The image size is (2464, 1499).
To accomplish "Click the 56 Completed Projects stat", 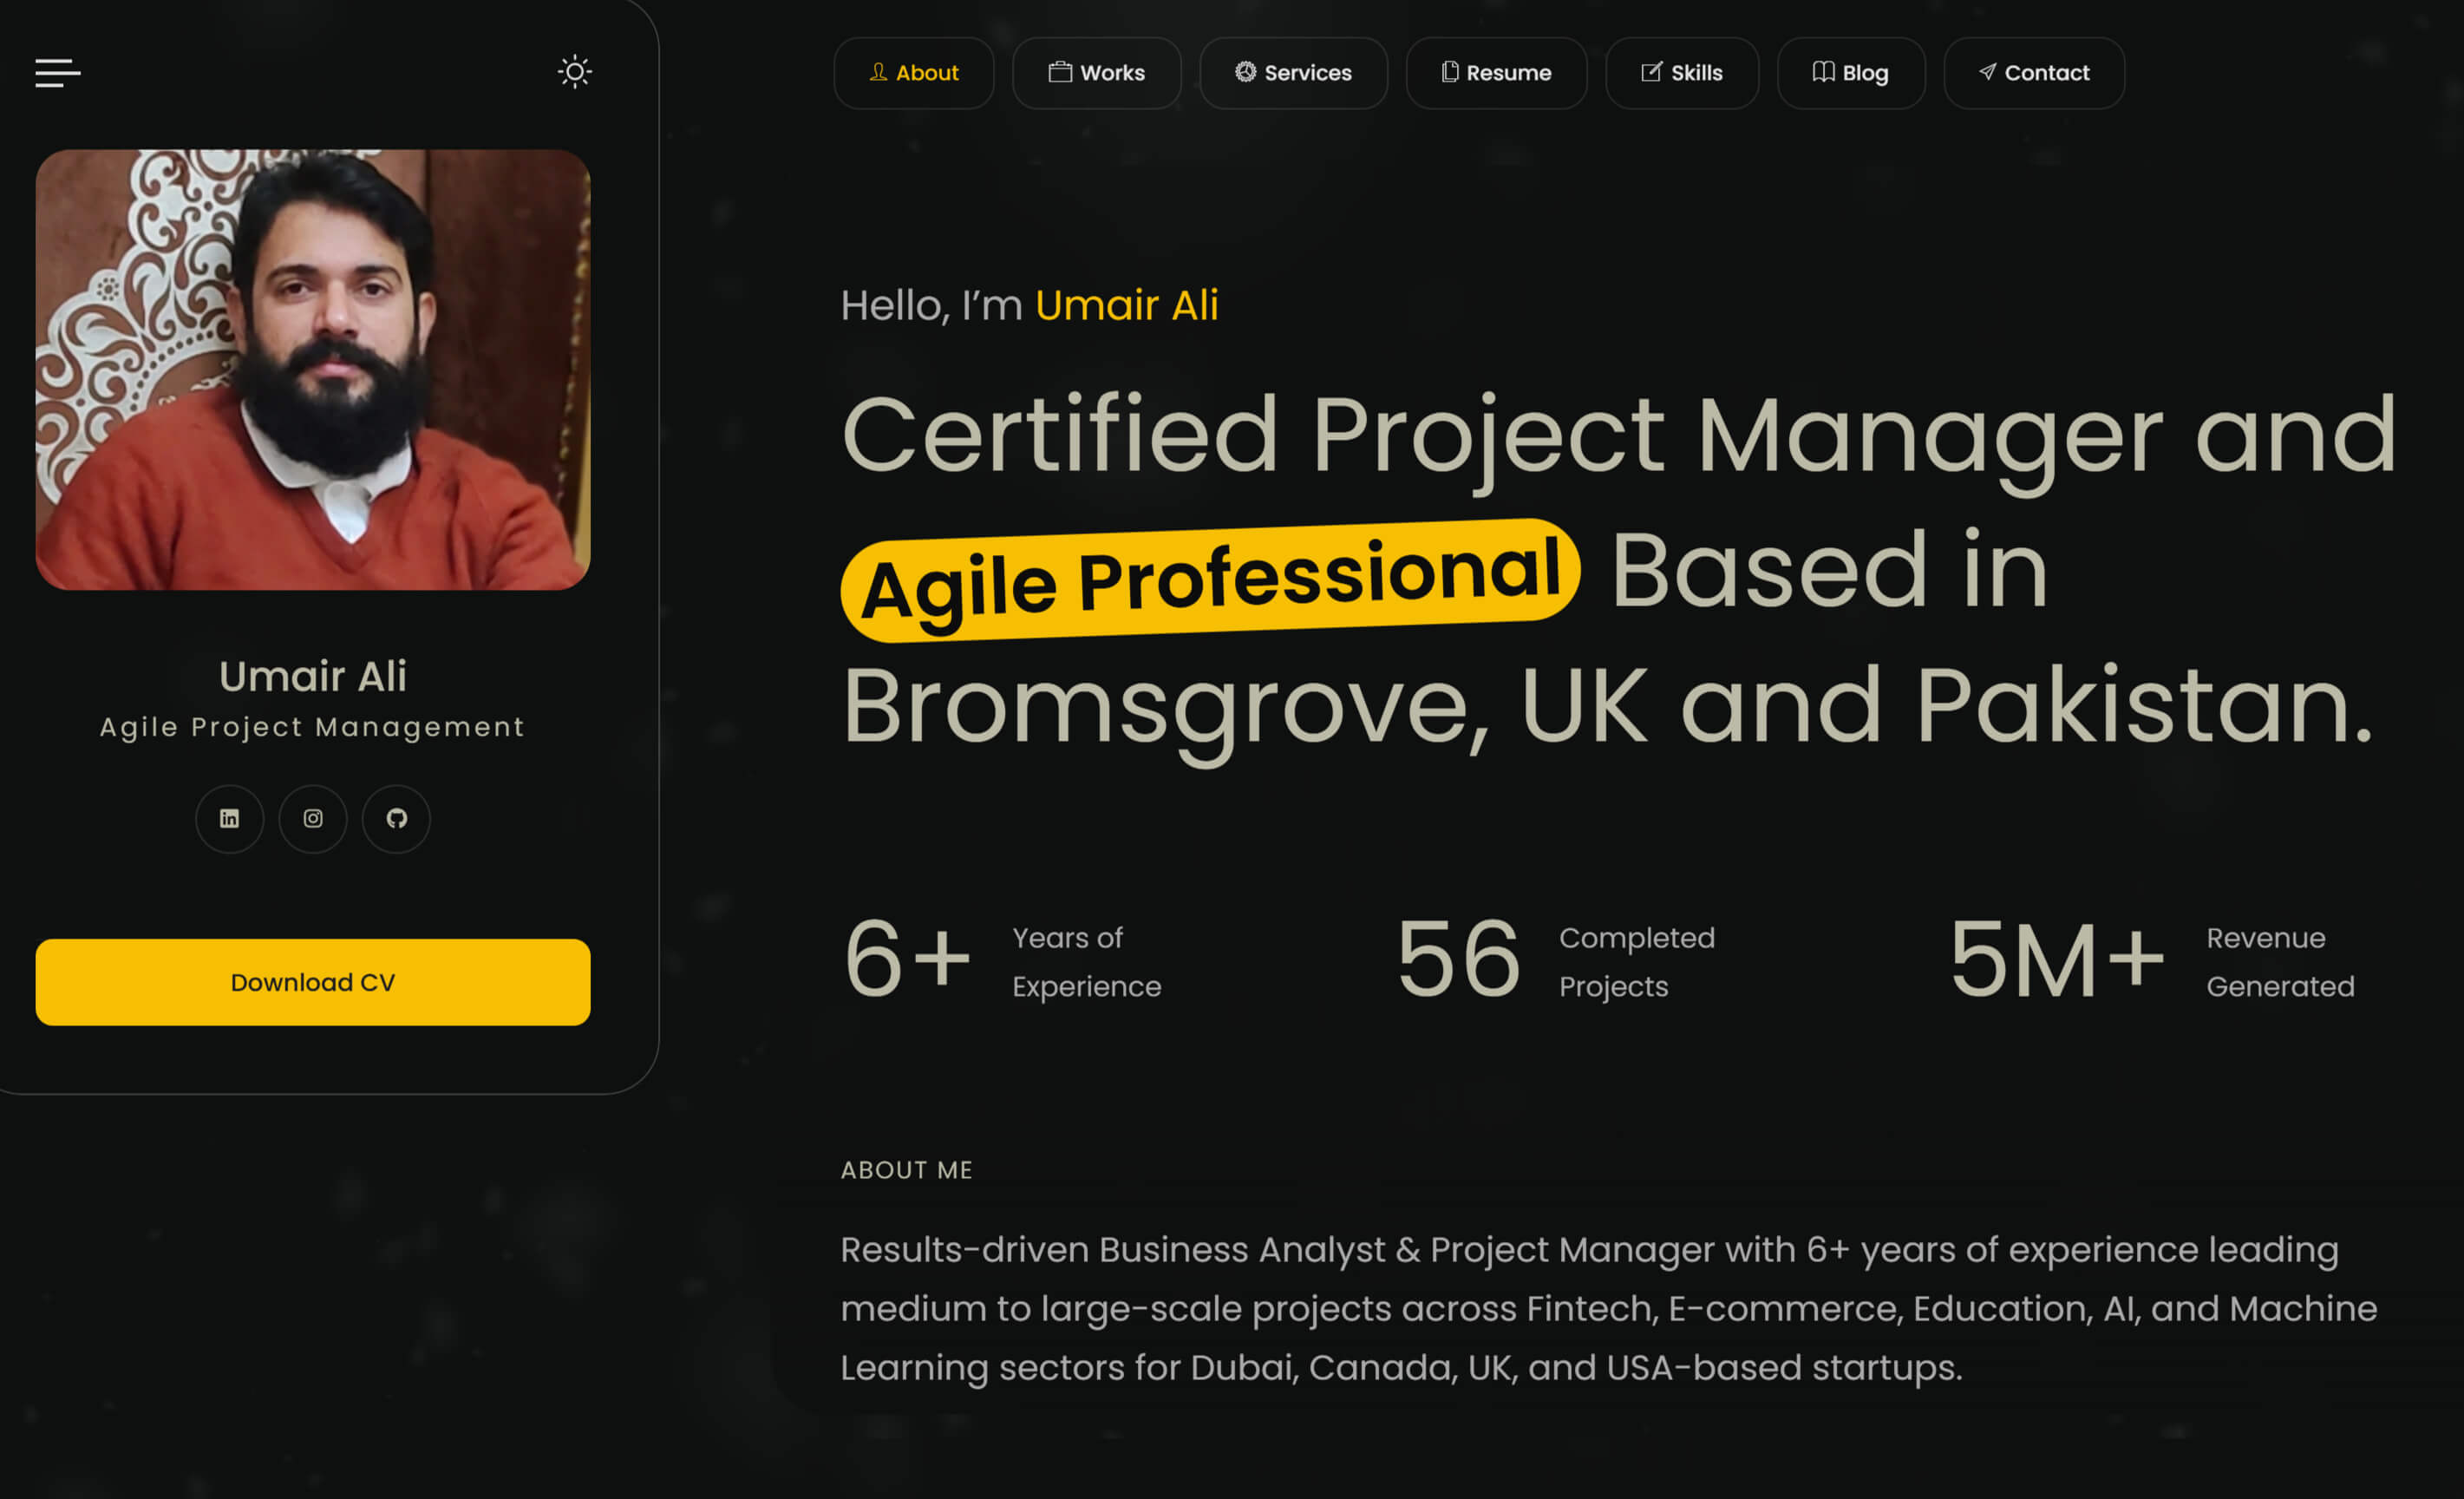I will pos(1556,961).
